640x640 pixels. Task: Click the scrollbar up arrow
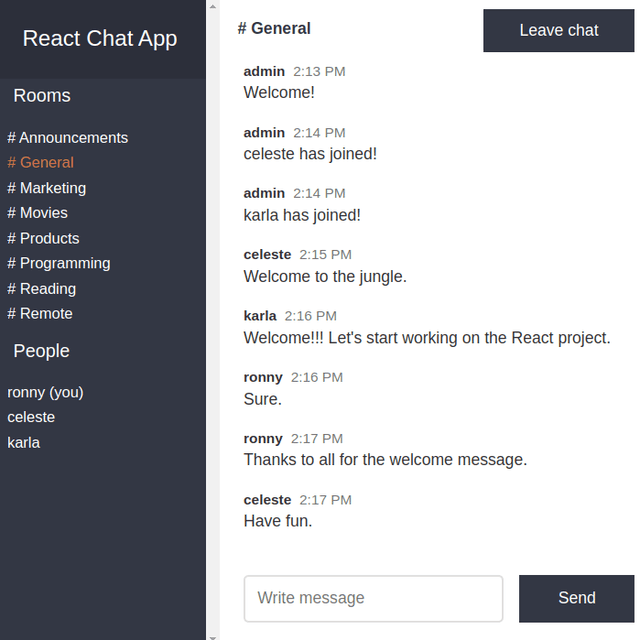point(213,6)
